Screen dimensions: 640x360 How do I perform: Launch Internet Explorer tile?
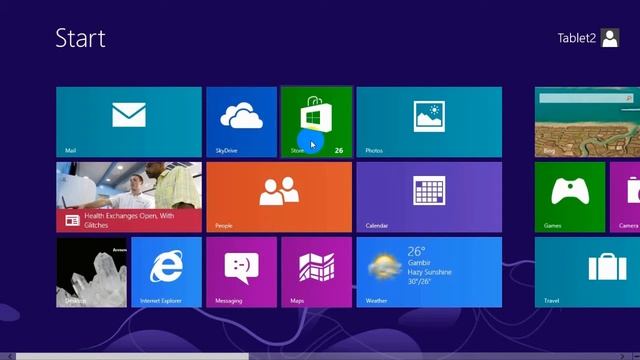pos(166,272)
